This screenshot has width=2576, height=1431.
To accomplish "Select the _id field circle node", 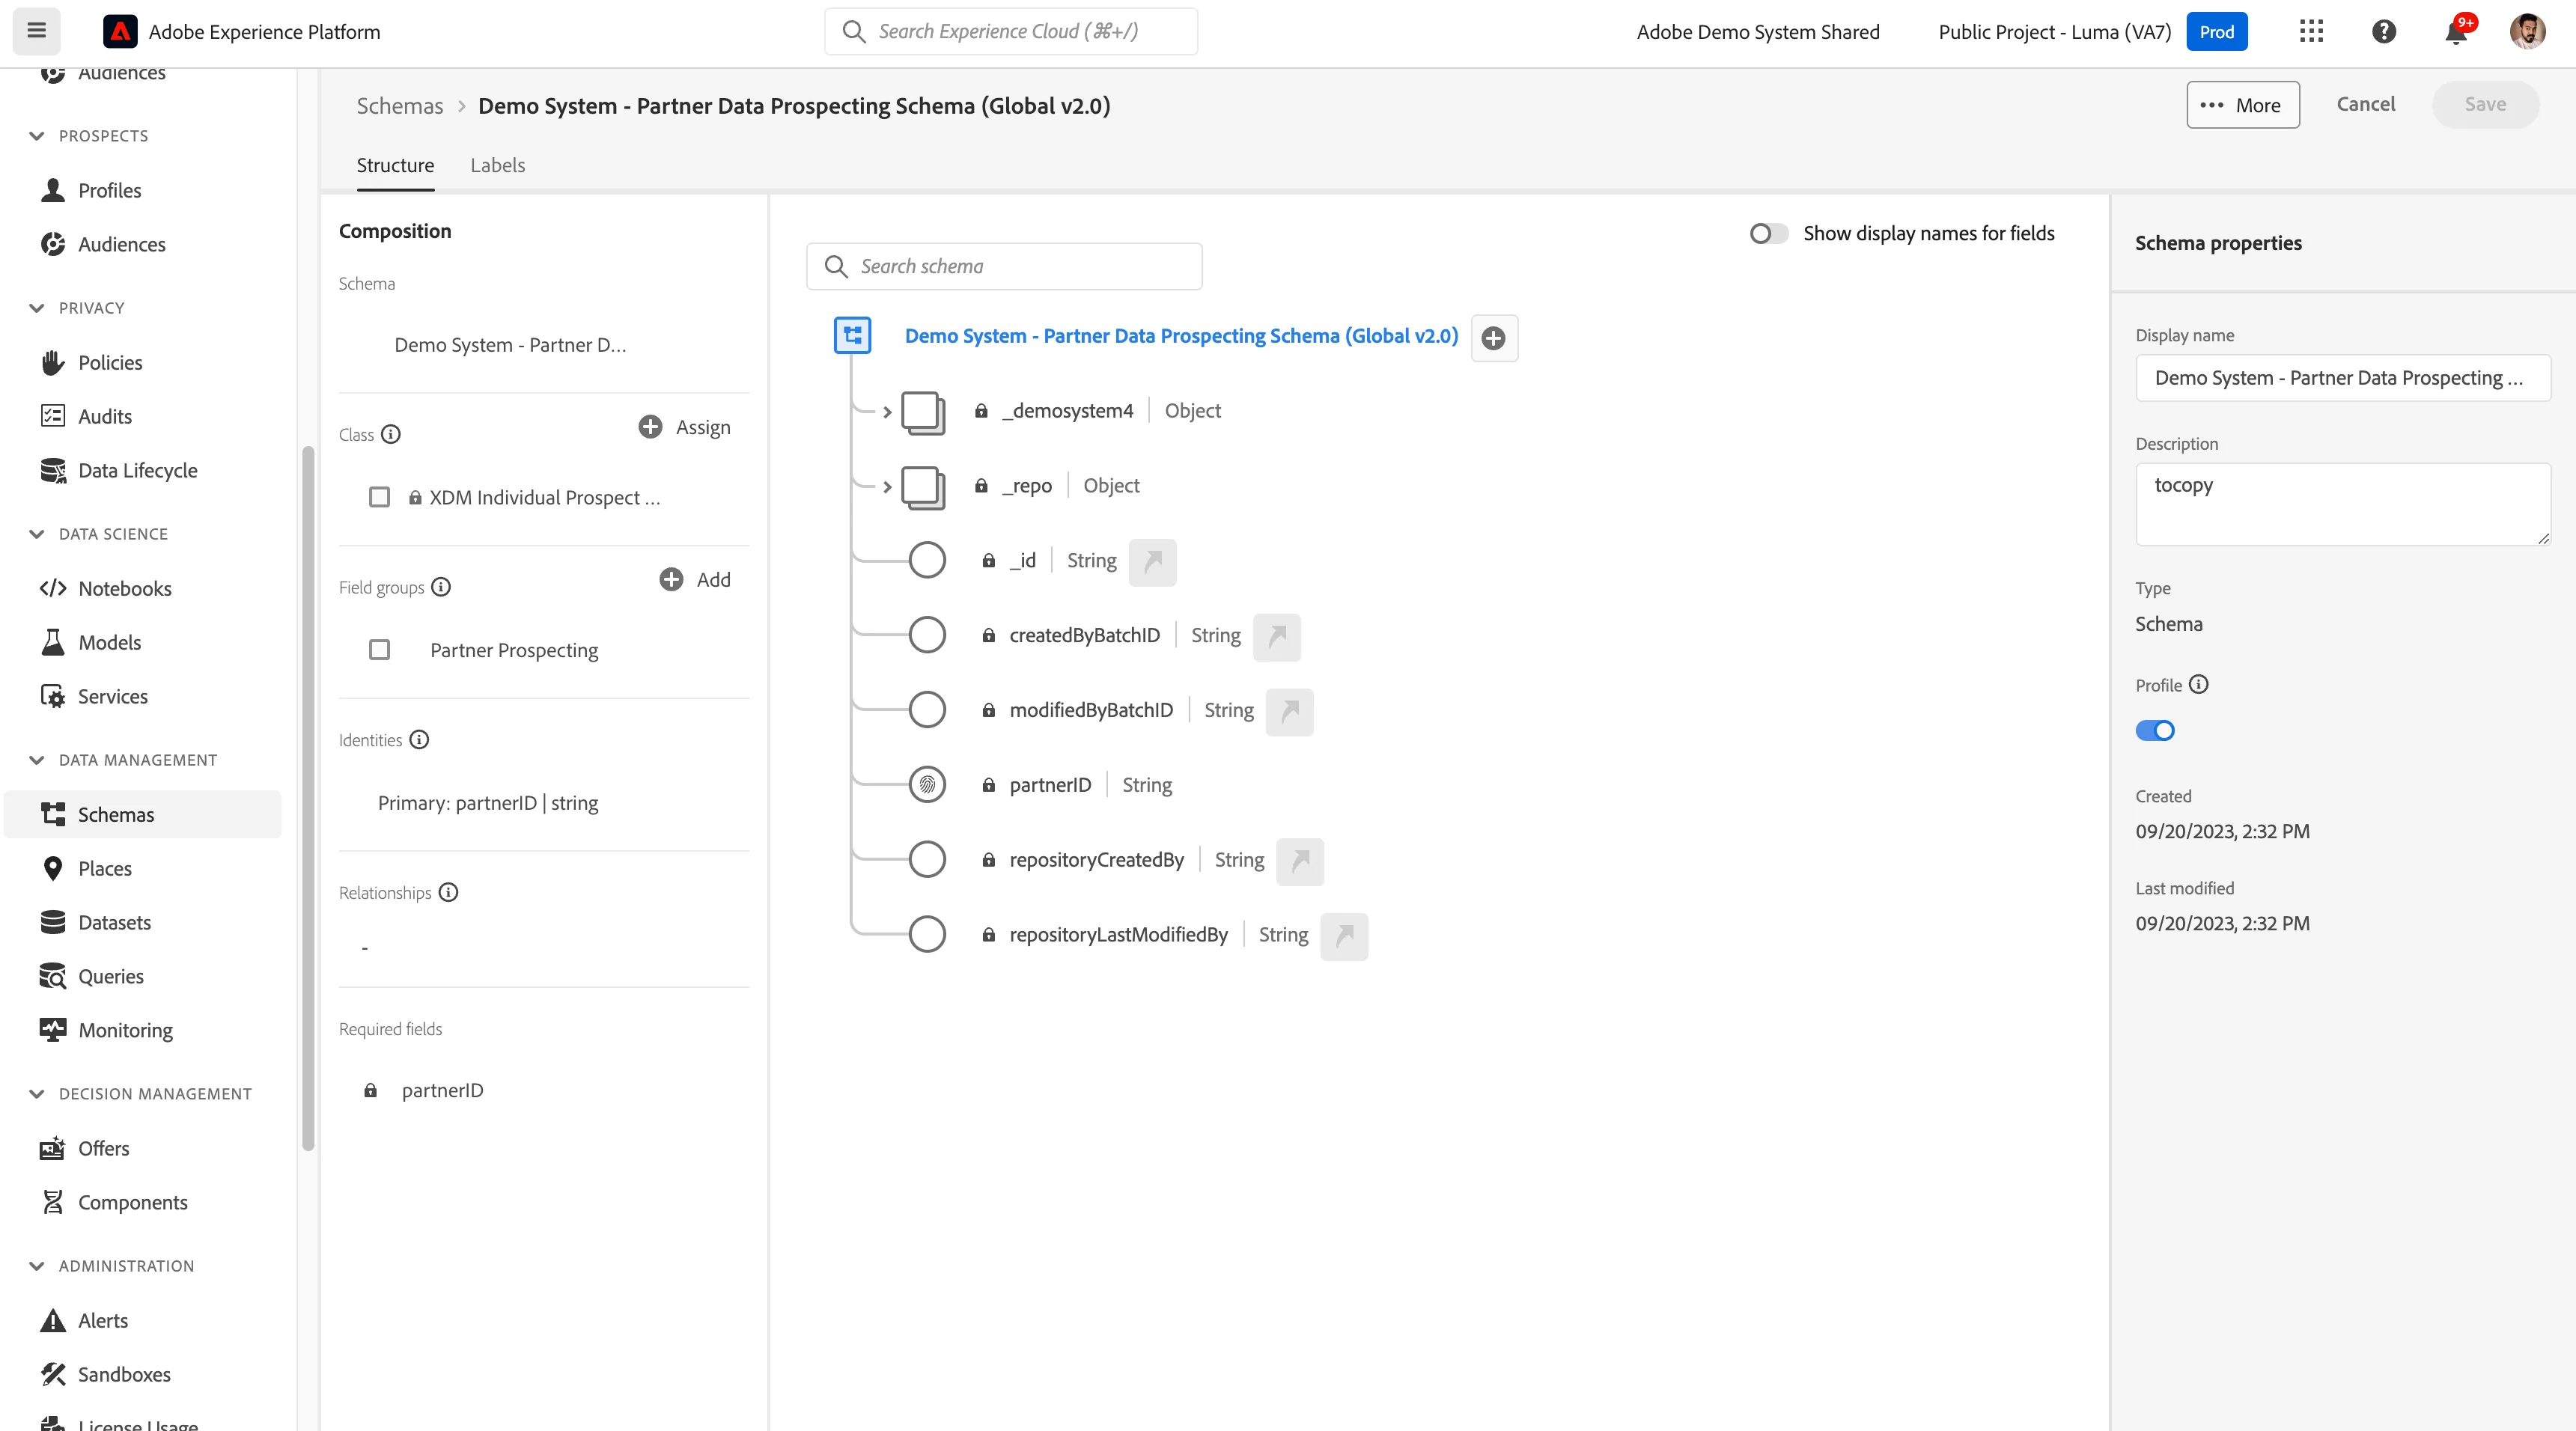I will pos(927,560).
